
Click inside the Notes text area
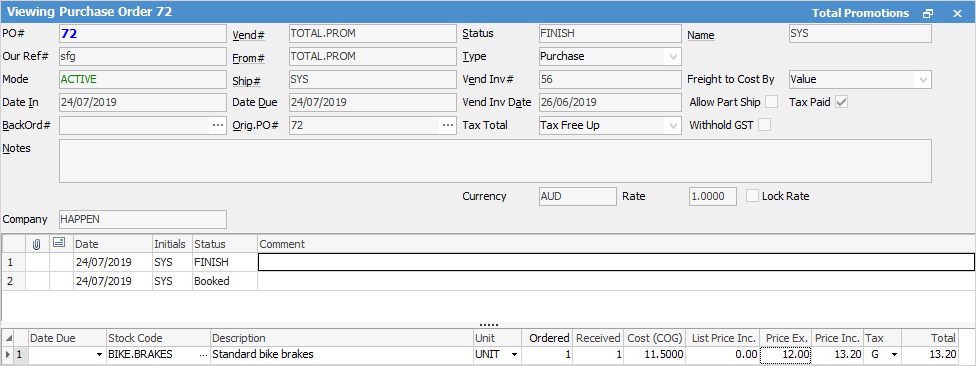(x=495, y=161)
